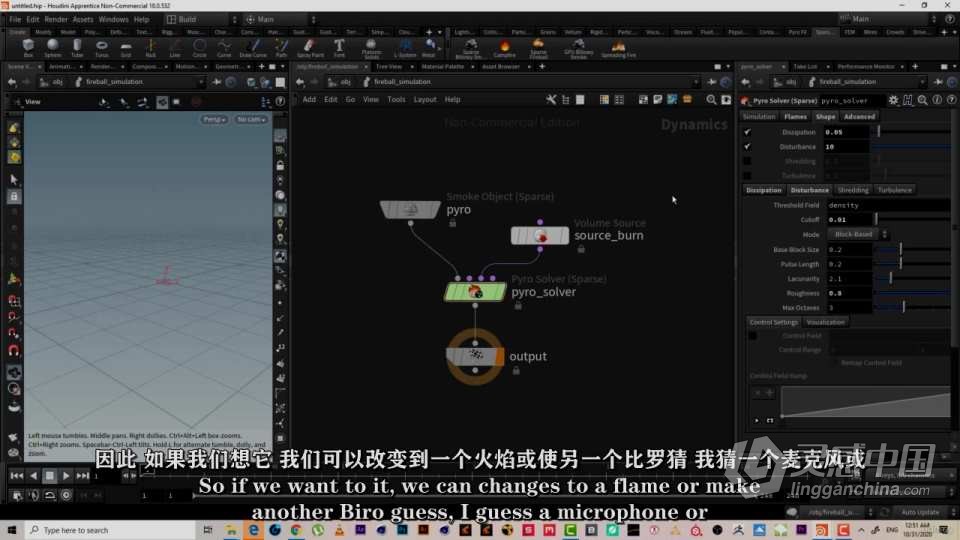Toggle the Control Field checkbox
The height and width of the screenshot is (540, 960).
752,336
